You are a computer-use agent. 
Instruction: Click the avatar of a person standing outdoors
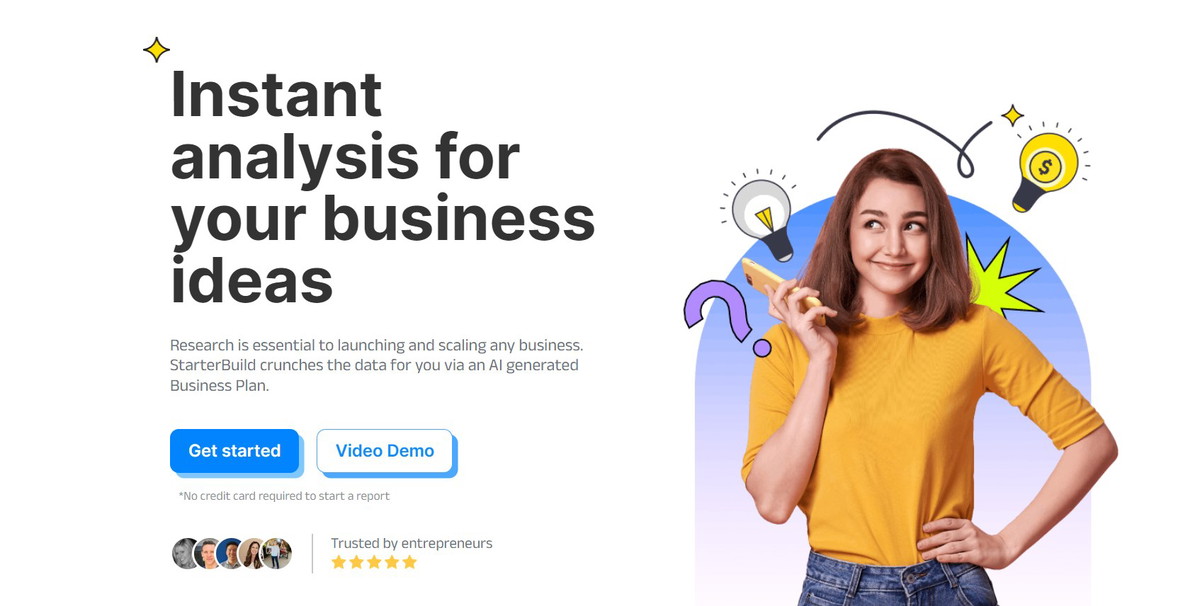point(276,553)
